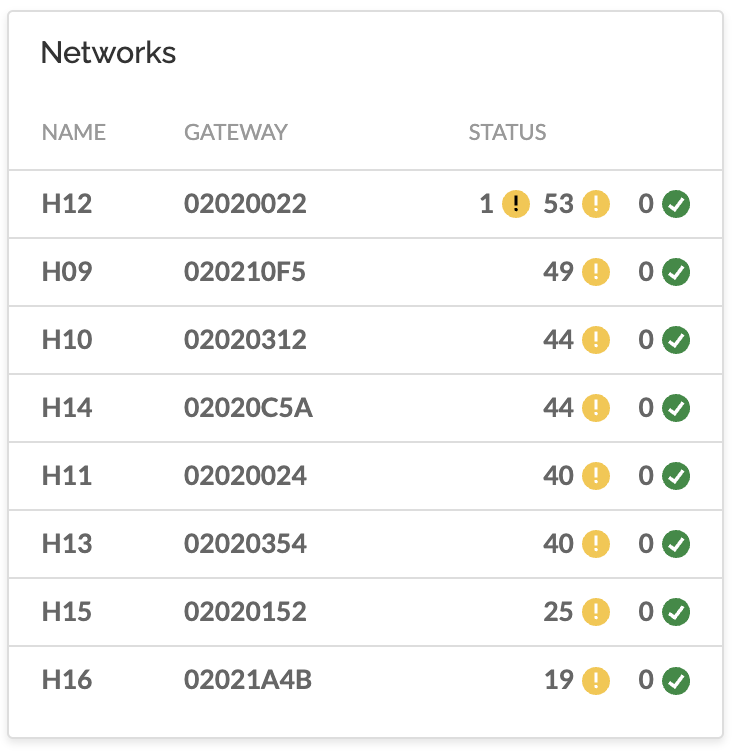The width and height of the screenshot is (738, 754).
Task: Sort by the GATEWAY column header
Action: (x=236, y=132)
